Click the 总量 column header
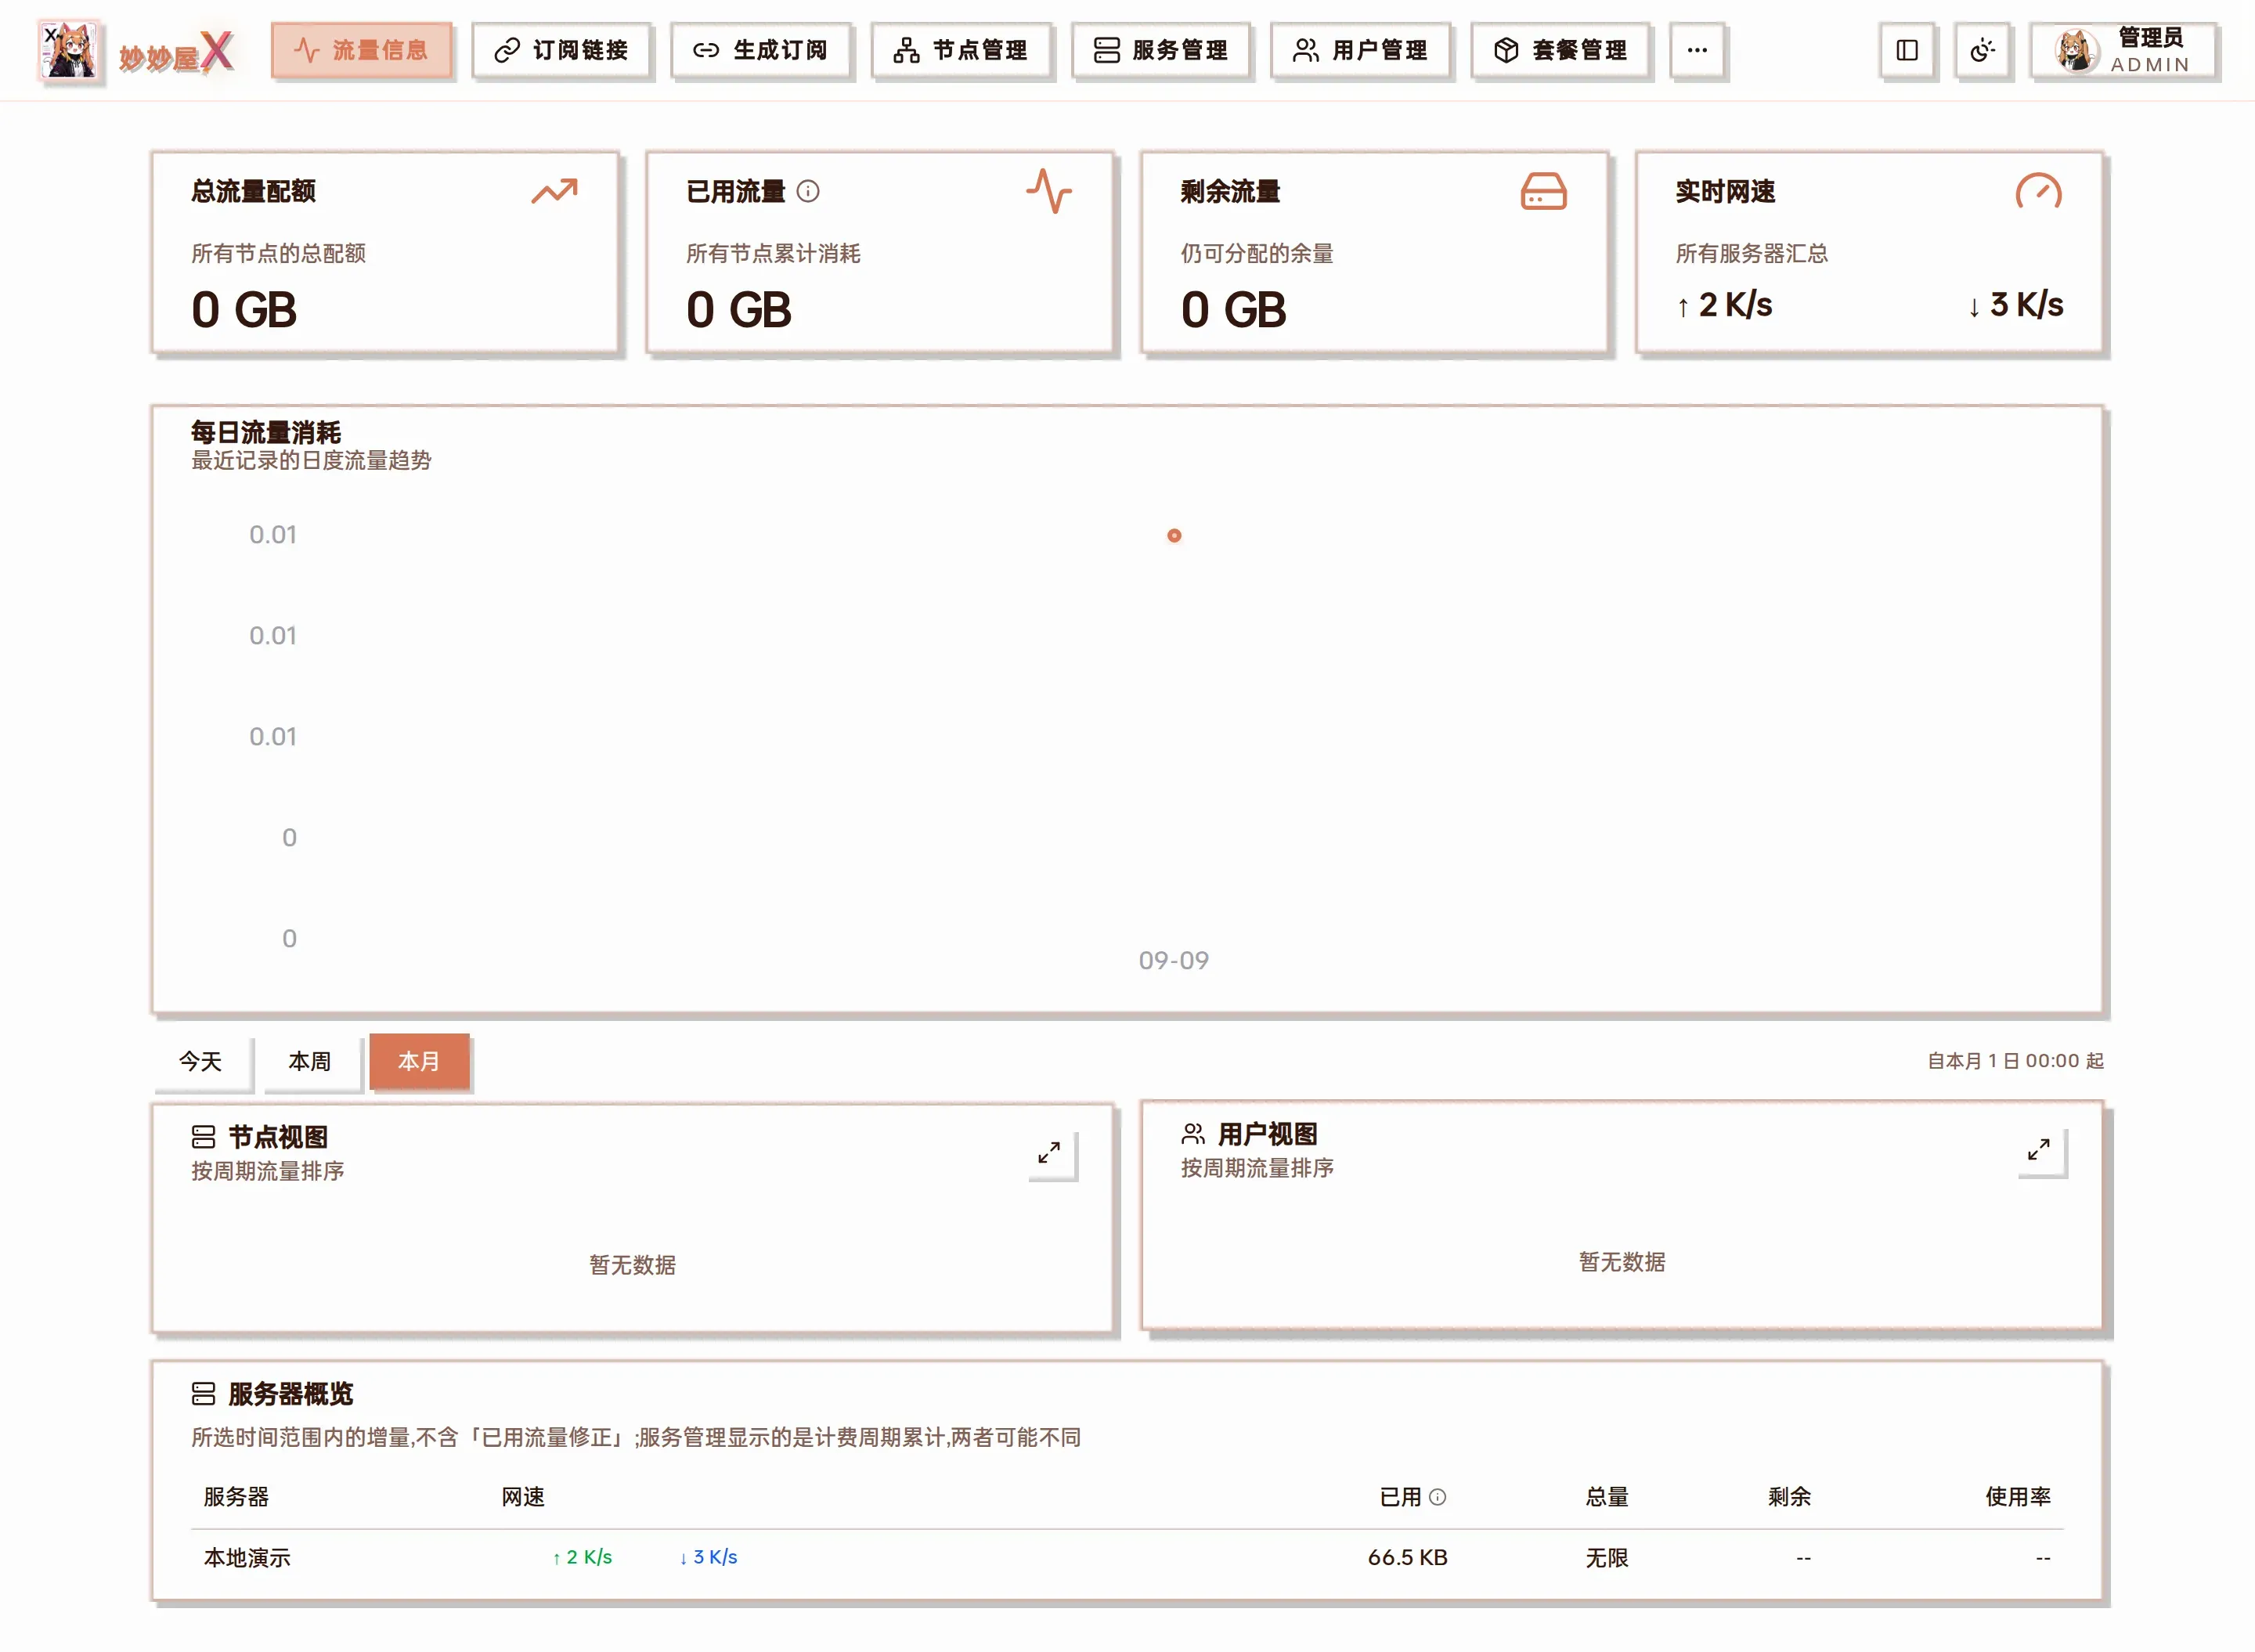Screen dimensions: 2255x1652 click(1607, 1497)
